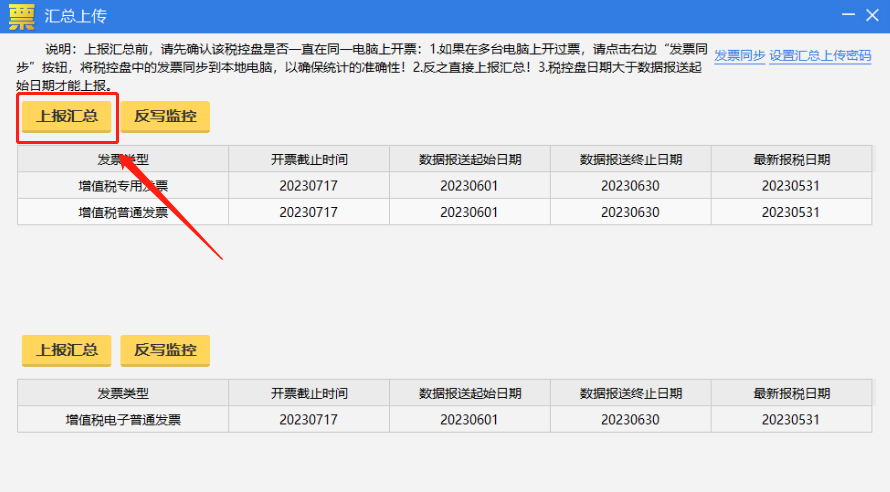Click 20230531 in the 增值税电子普通发票 row

(791, 420)
